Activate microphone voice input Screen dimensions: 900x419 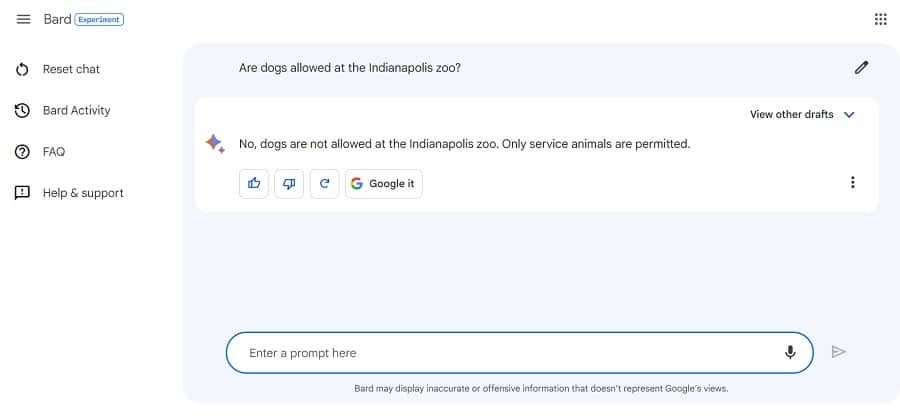pos(790,352)
